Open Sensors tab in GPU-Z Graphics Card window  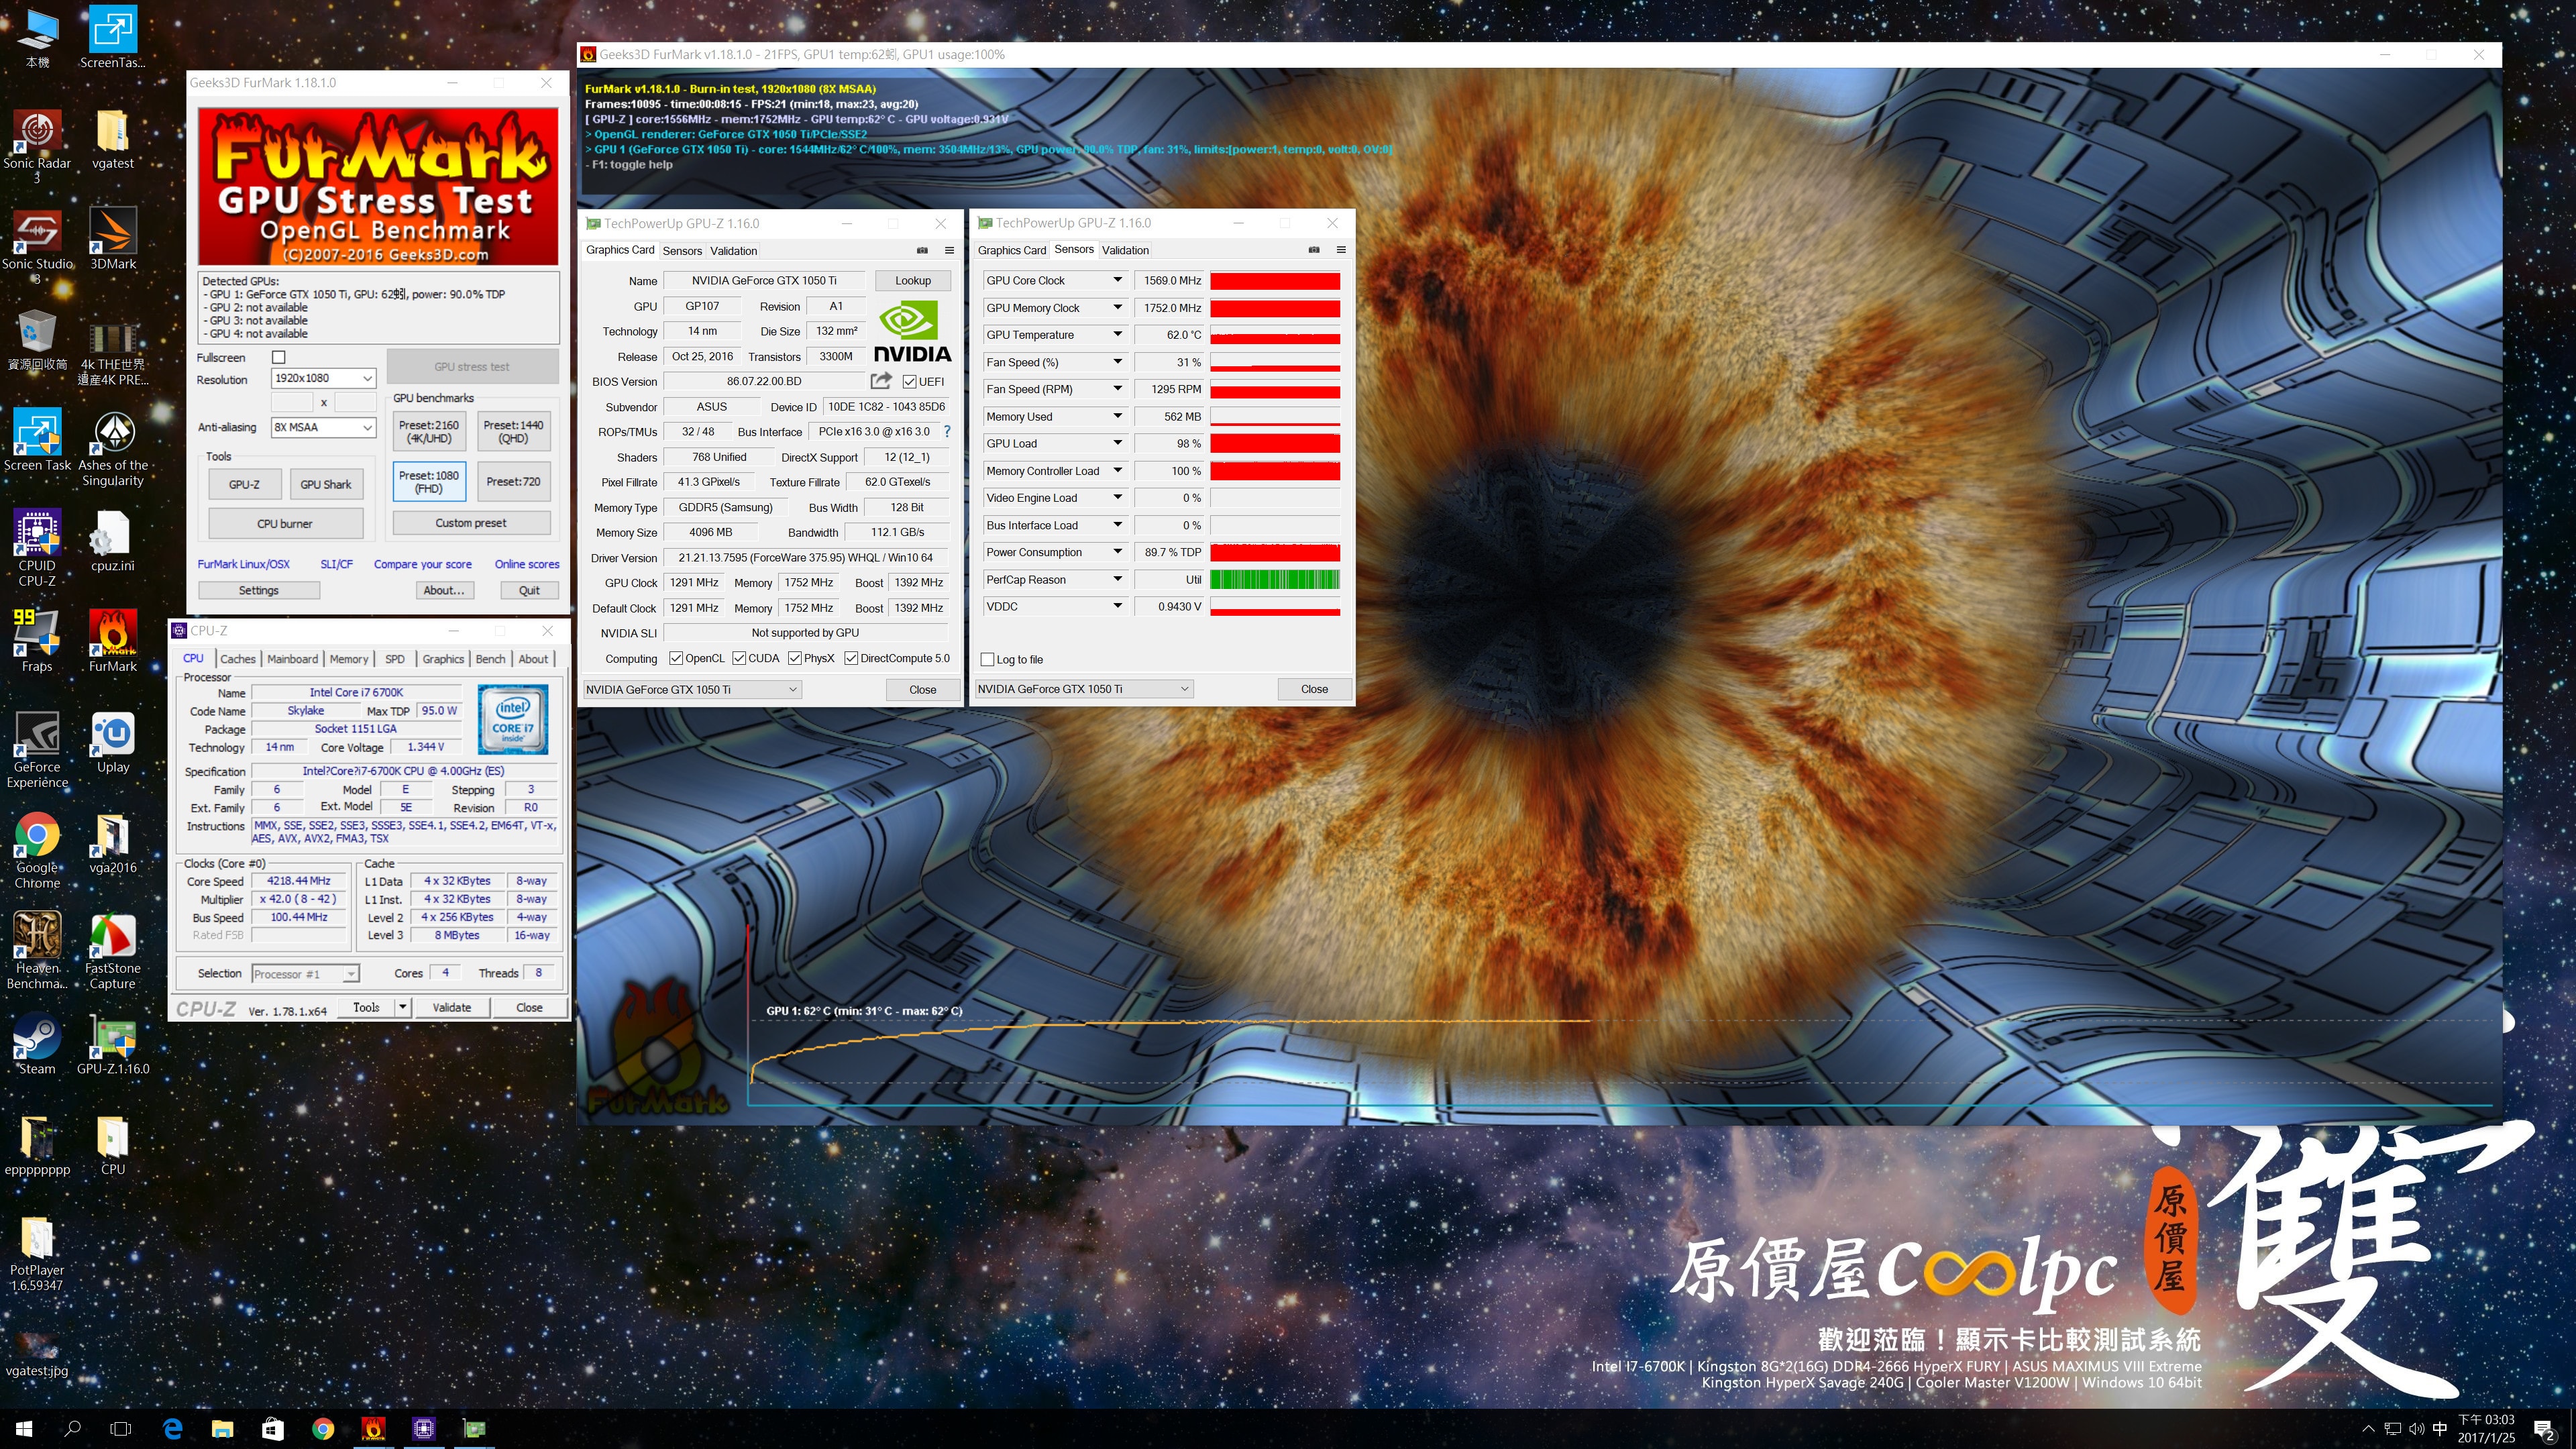tap(682, 250)
